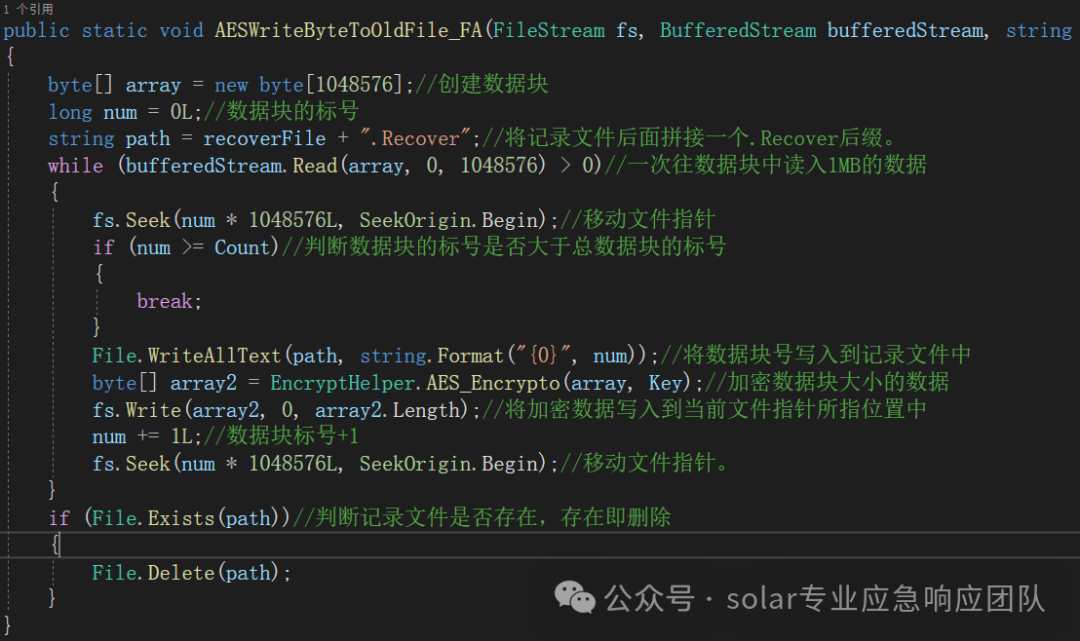The width and height of the screenshot is (1080, 641).
Task: Click the string.Format call
Action: (x=432, y=356)
